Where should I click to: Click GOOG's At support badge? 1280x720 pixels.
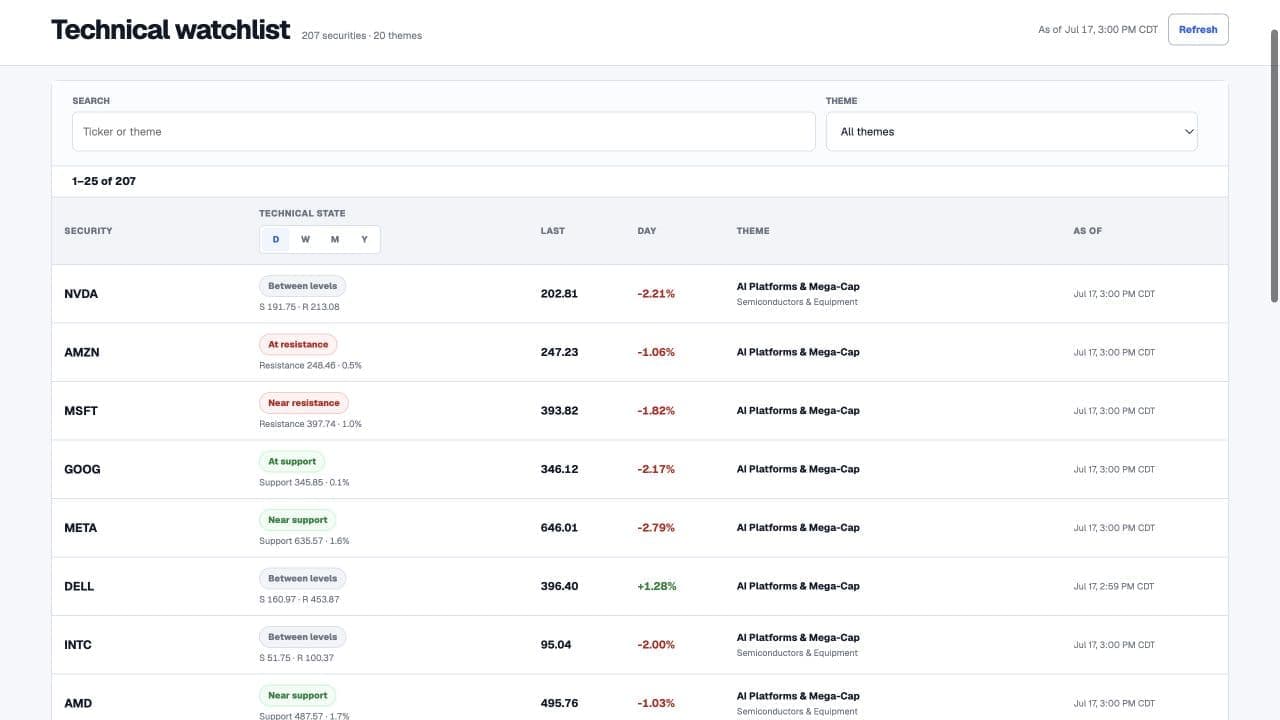[x=292, y=461]
